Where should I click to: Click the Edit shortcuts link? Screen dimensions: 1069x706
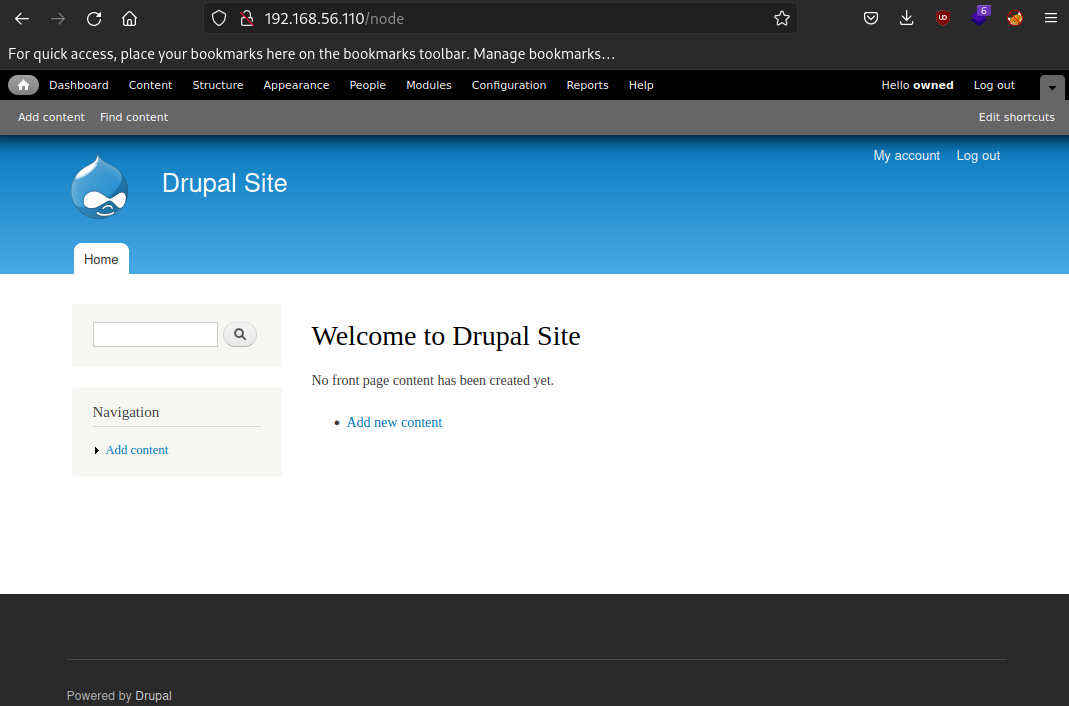point(1016,117)
